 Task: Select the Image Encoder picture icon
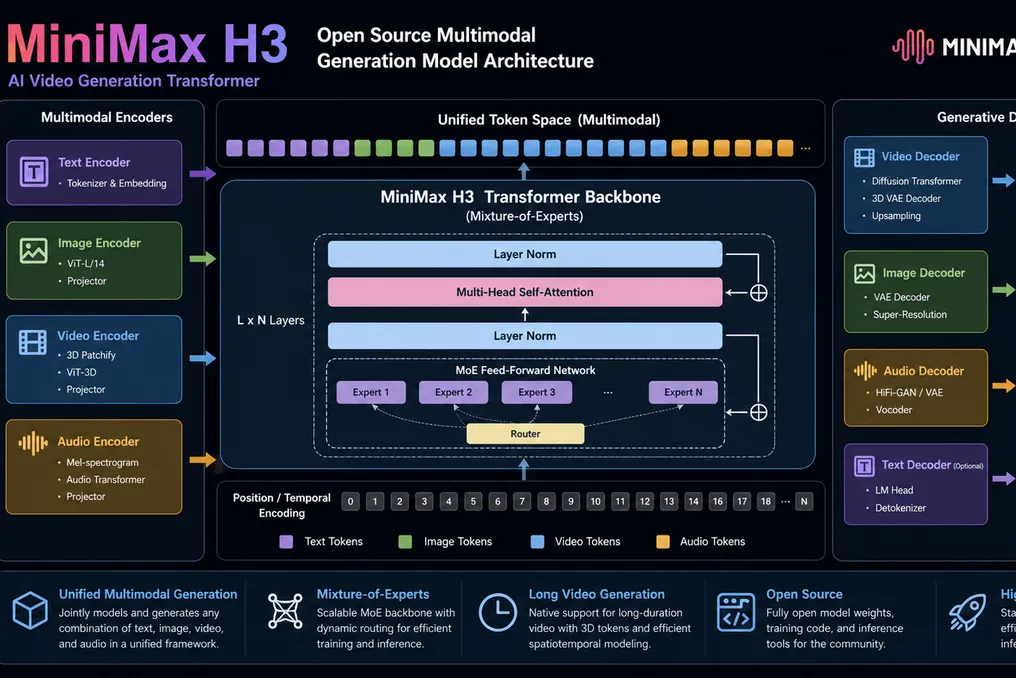pyautogui.click(x=34, y=251)
